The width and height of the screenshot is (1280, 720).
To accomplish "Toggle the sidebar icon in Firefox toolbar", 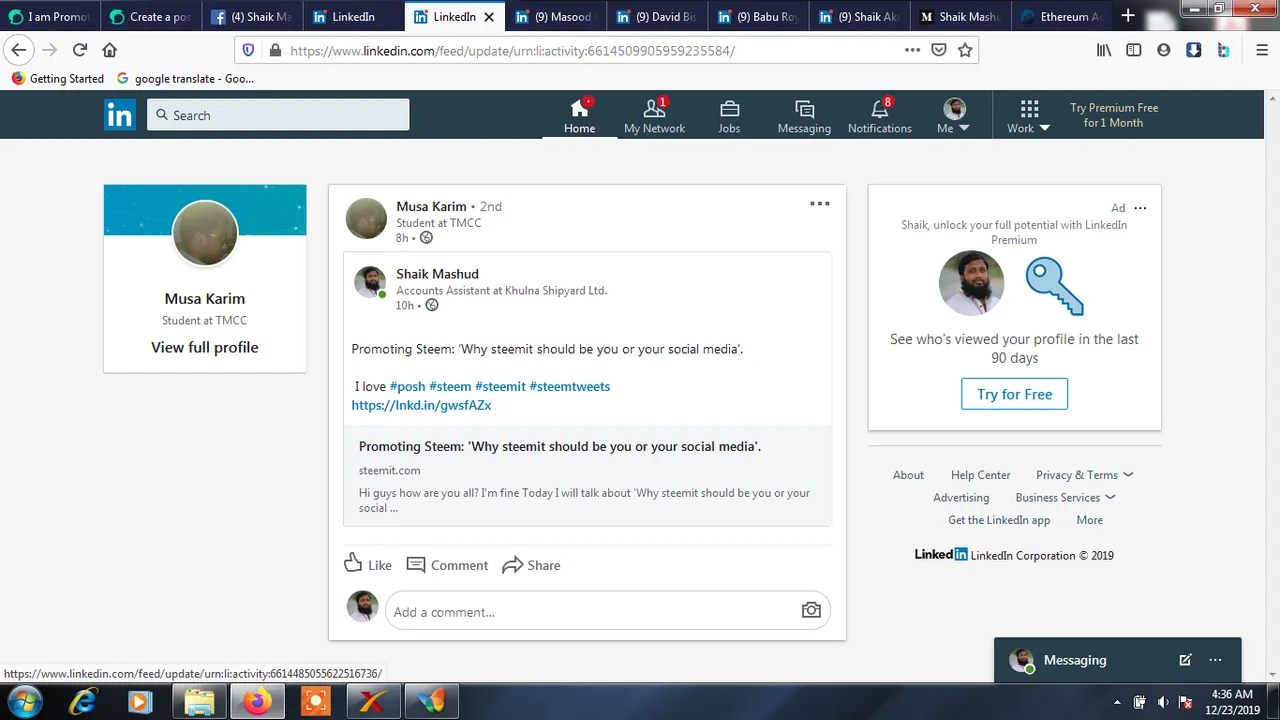I will click(1133, 50).
